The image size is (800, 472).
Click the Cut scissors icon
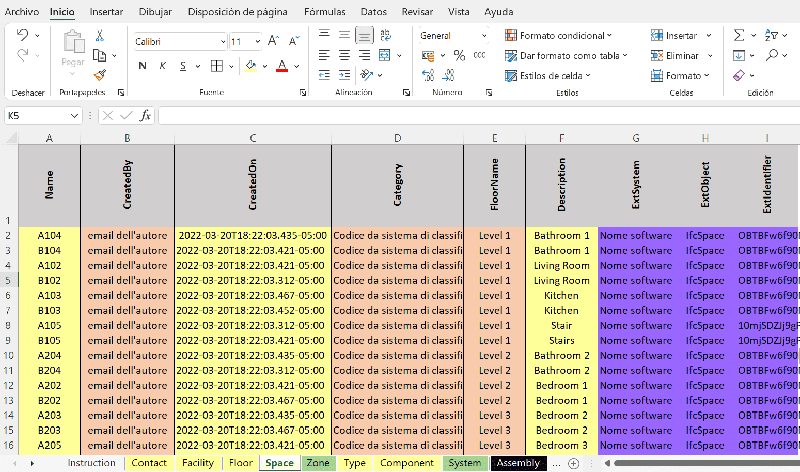pyautogui.click(x=99, y=35)
